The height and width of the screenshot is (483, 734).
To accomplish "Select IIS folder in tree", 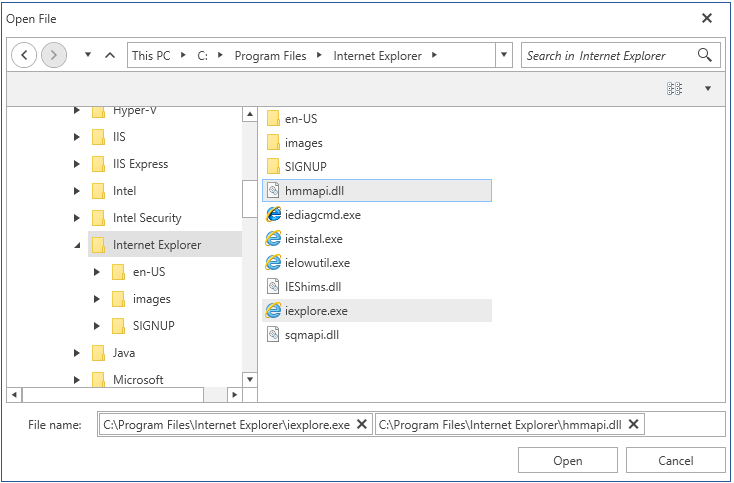I will [x=119, y=137].
